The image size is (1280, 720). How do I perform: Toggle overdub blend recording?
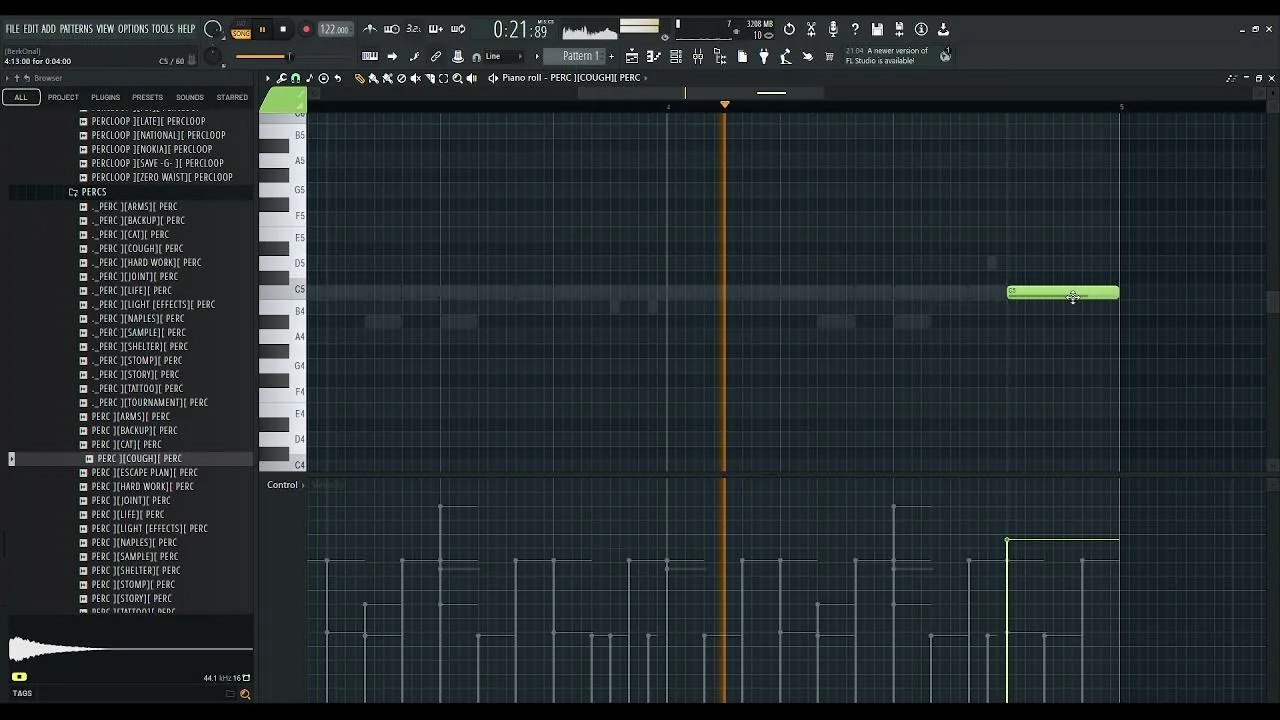[435, 29]
